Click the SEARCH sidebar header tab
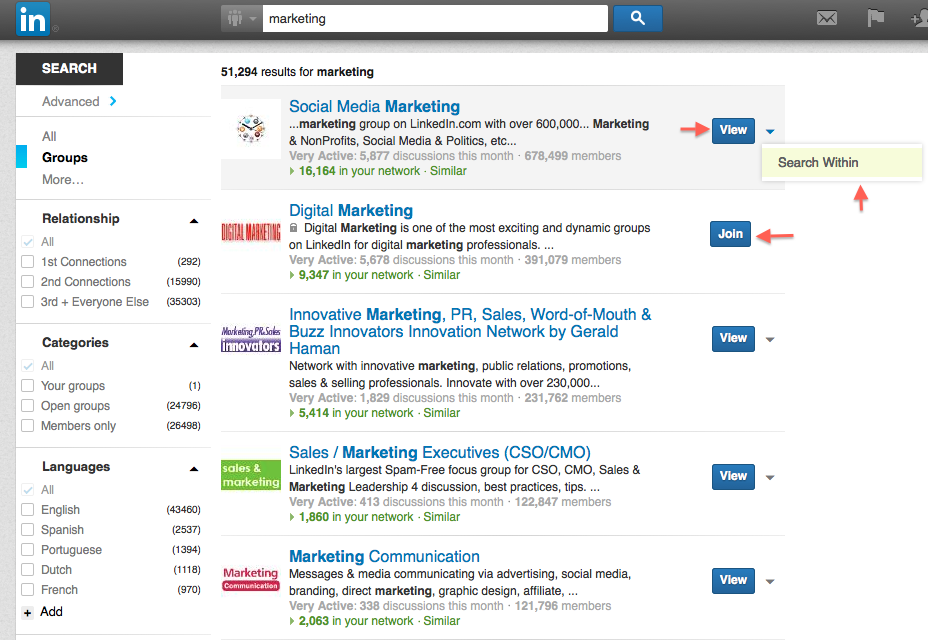Image resolution: width=928 pixels, height=640 pixels. 69,69
